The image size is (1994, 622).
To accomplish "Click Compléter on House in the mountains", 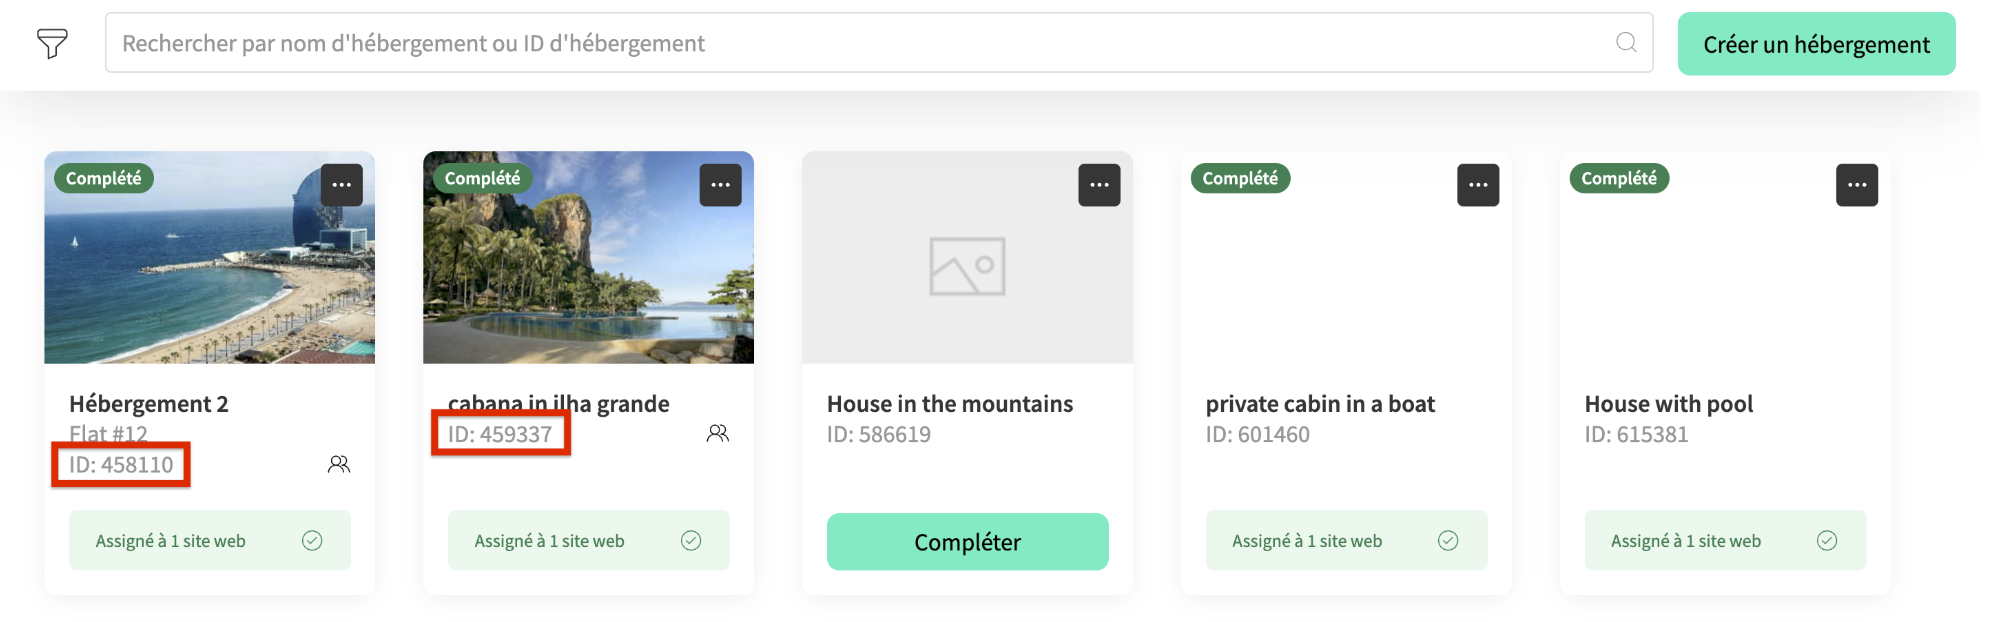I will click(967, 541).
